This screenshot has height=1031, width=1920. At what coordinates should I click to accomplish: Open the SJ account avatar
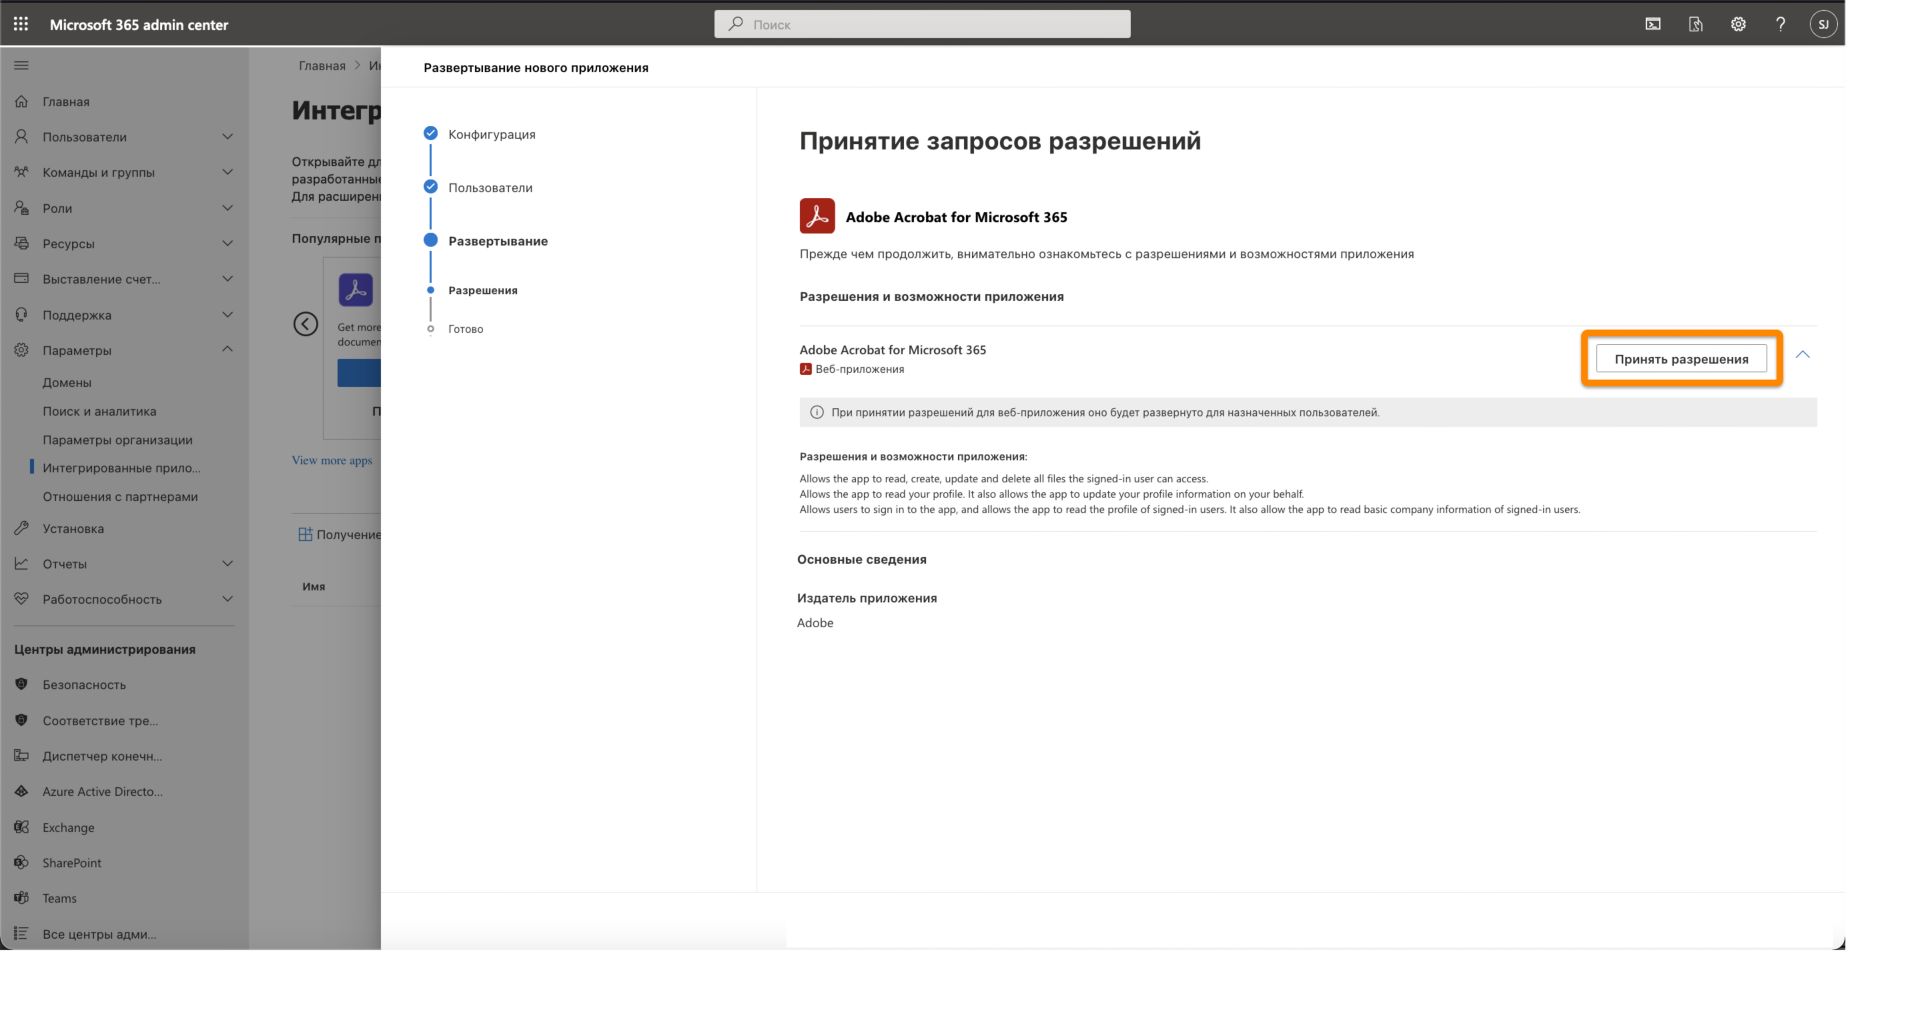coord(1823,24)
